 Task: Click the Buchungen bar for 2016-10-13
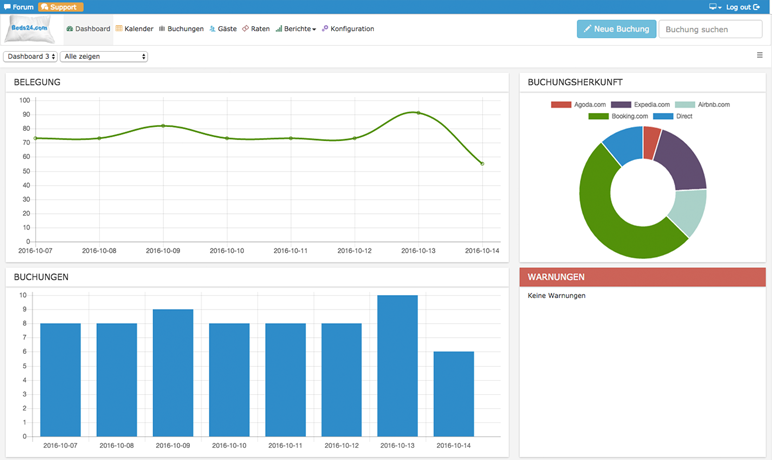tap(397, 365)
